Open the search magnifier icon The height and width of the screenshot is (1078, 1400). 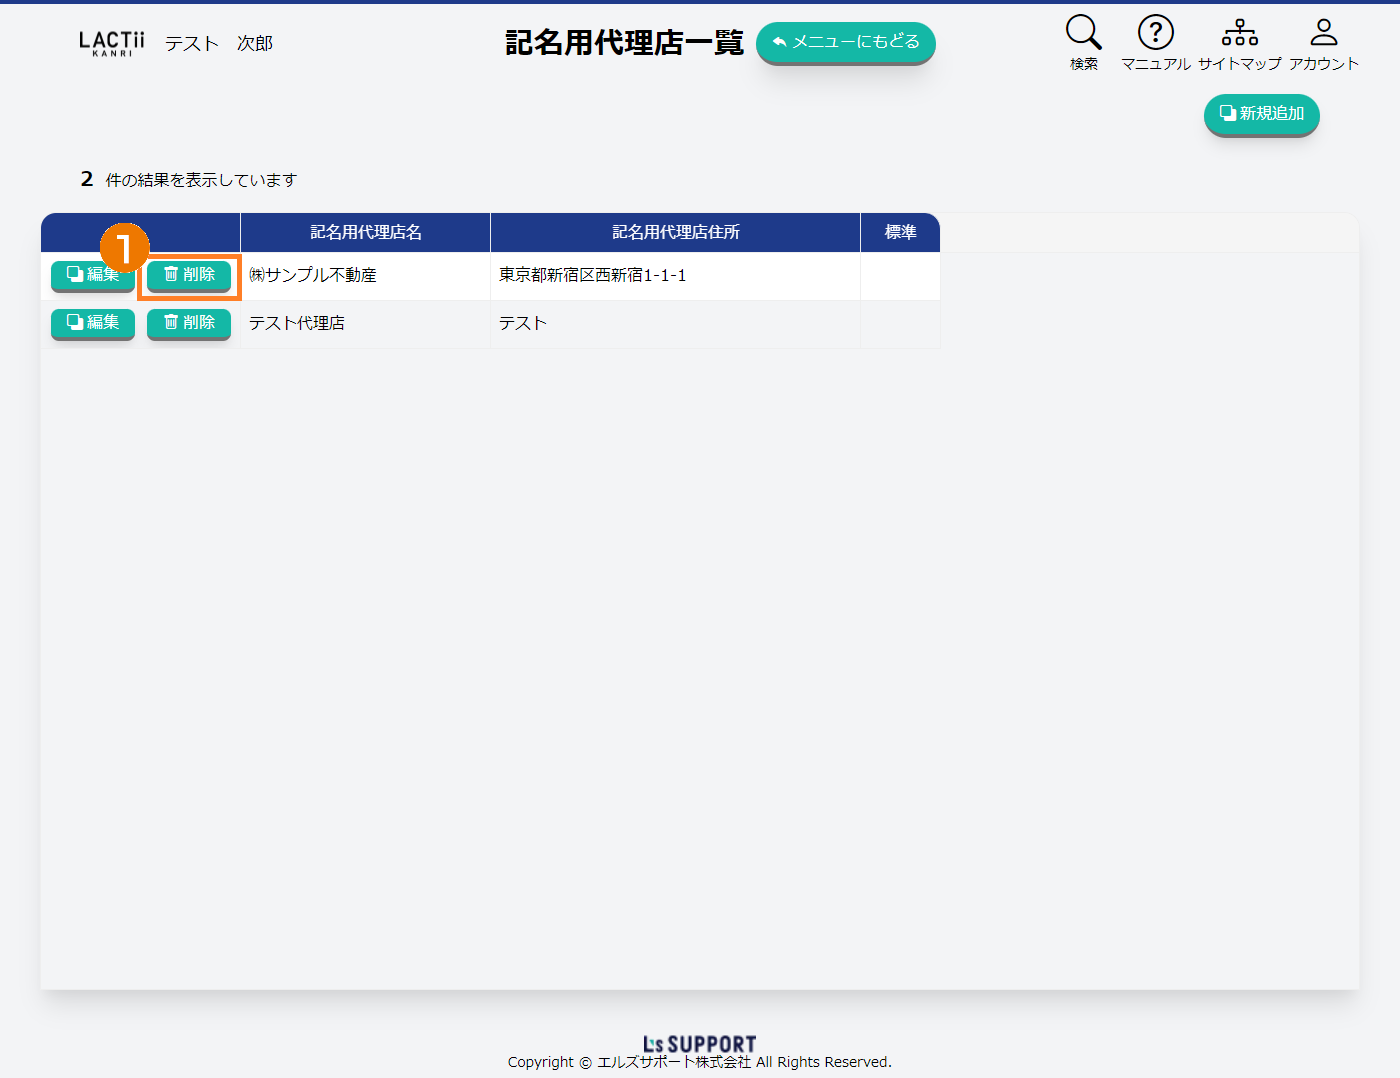(1083, 33)
